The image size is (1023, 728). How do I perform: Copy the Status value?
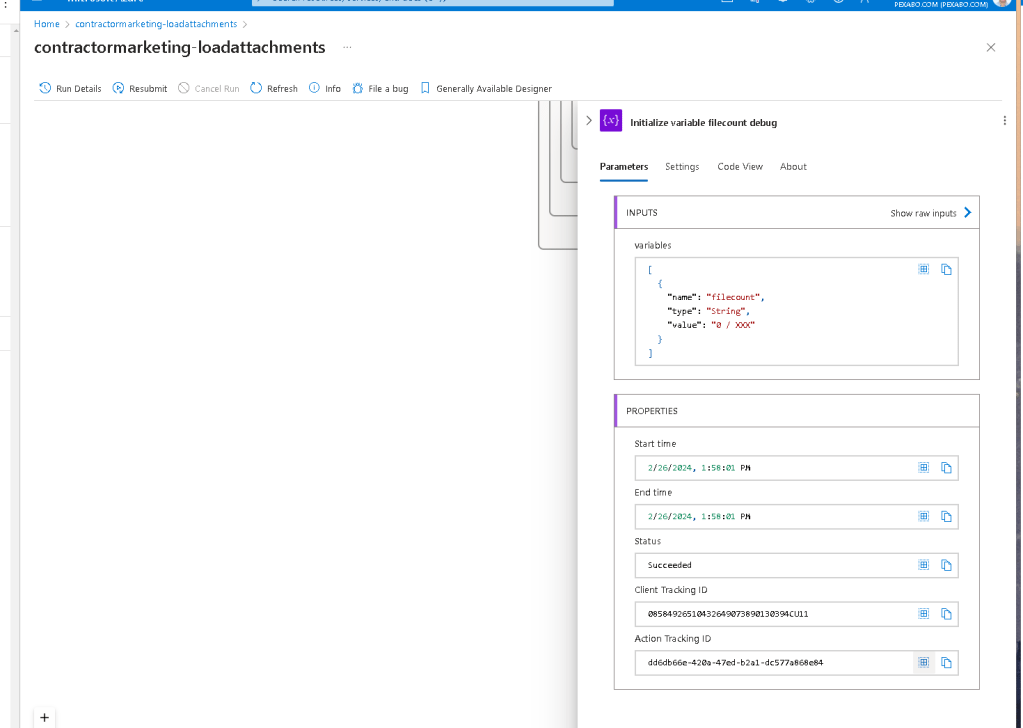[946, 565]
